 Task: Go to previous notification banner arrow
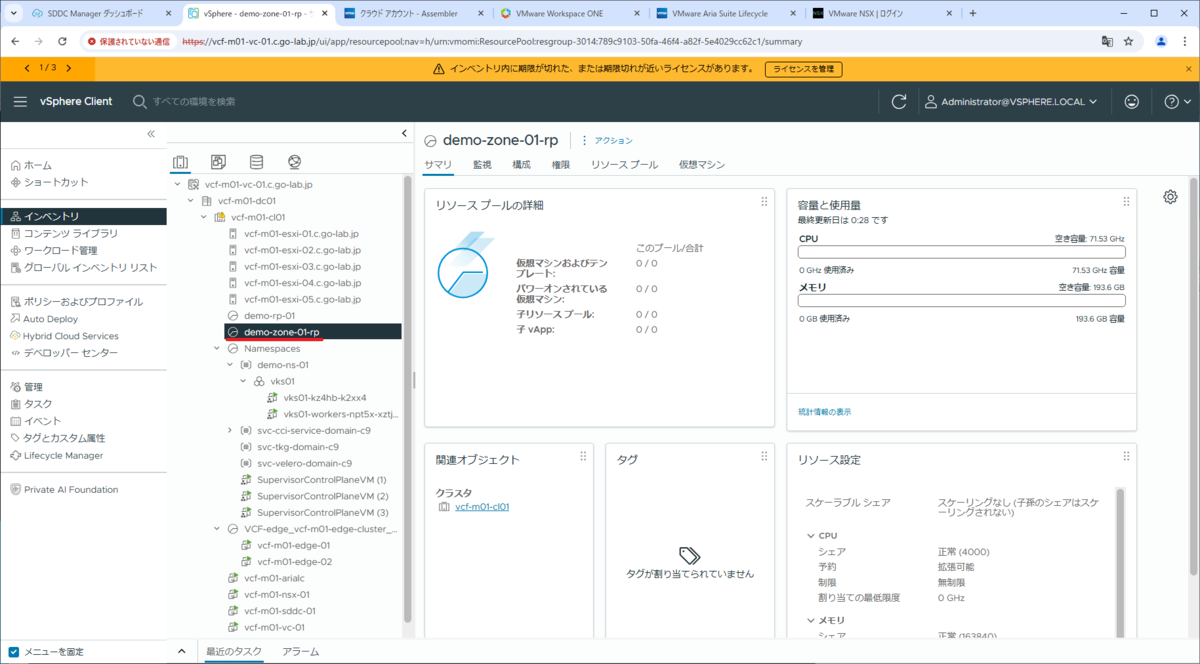tap(28, 68)
